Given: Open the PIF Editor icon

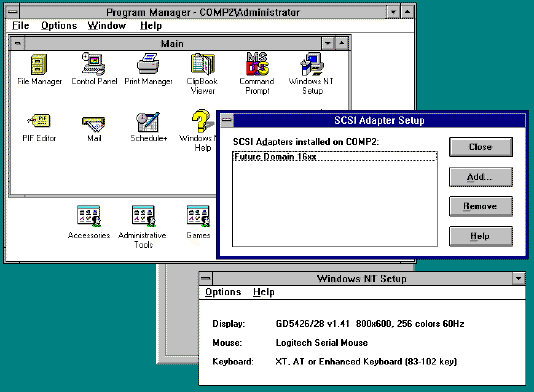Looking at the screenshot, I should 39,121.
